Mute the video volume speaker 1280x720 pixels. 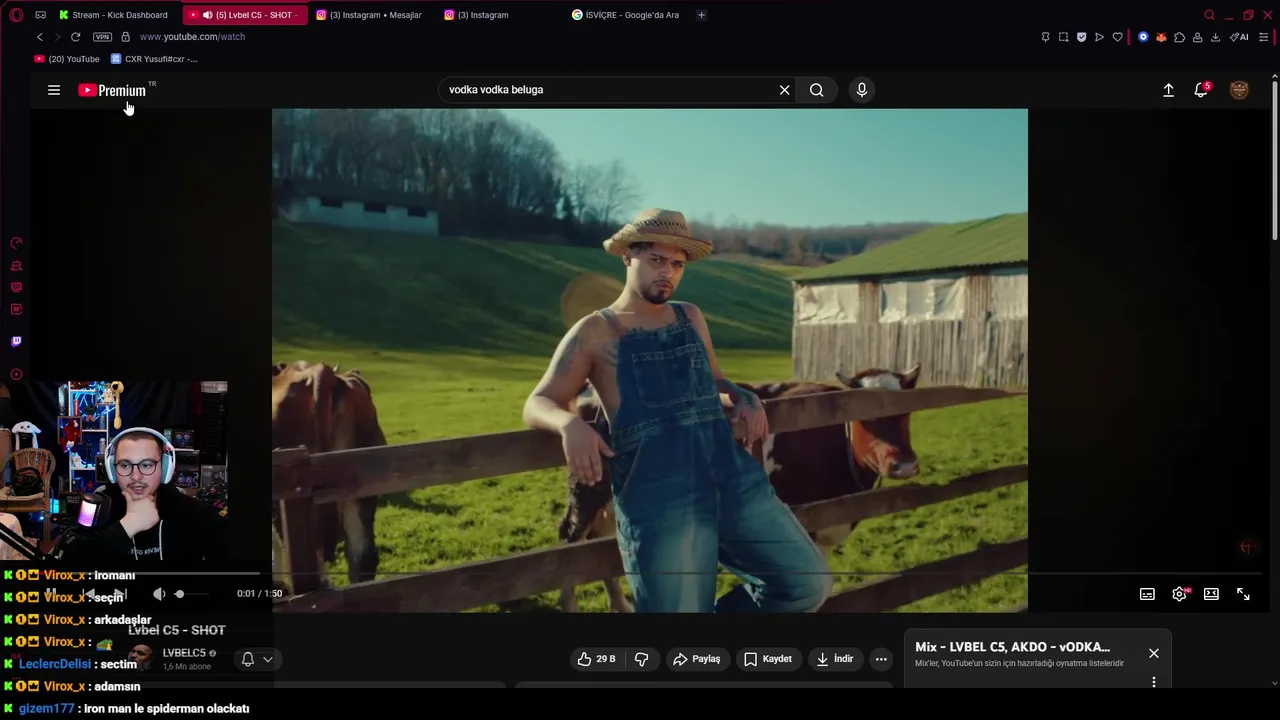pyautogui.click(x=159, y=594)
